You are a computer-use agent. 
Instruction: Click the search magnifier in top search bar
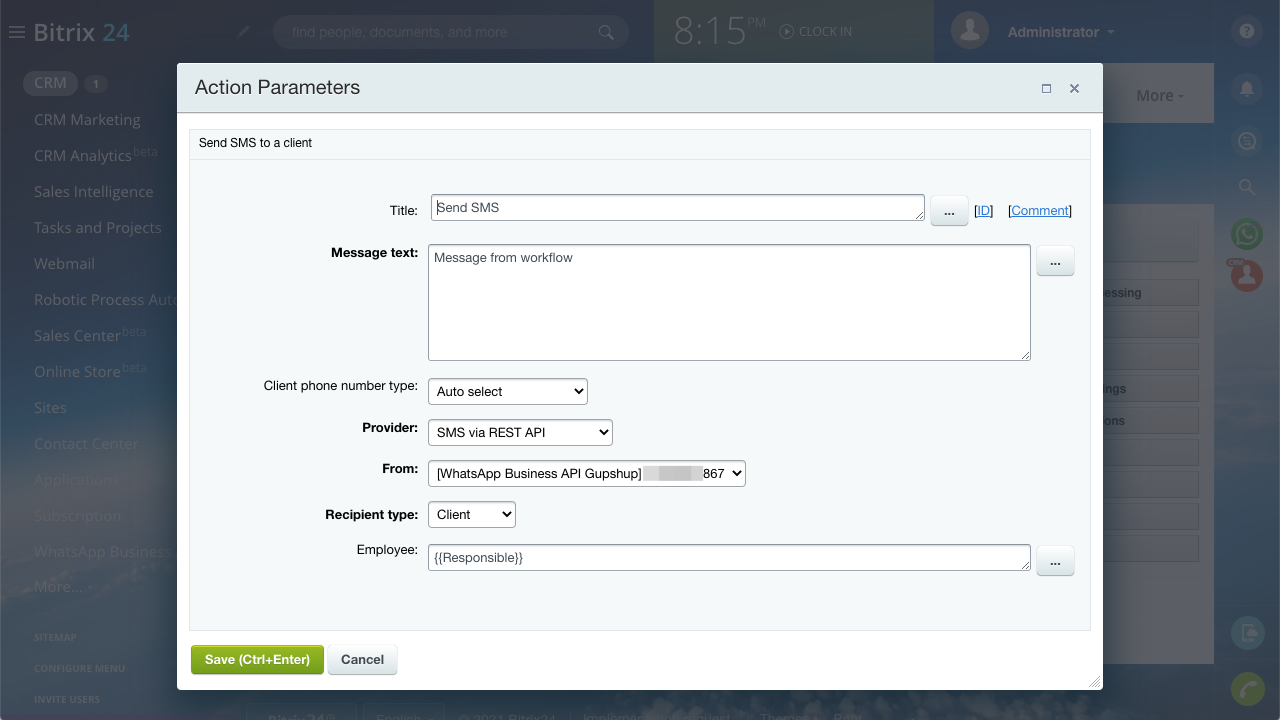point(606,32)
